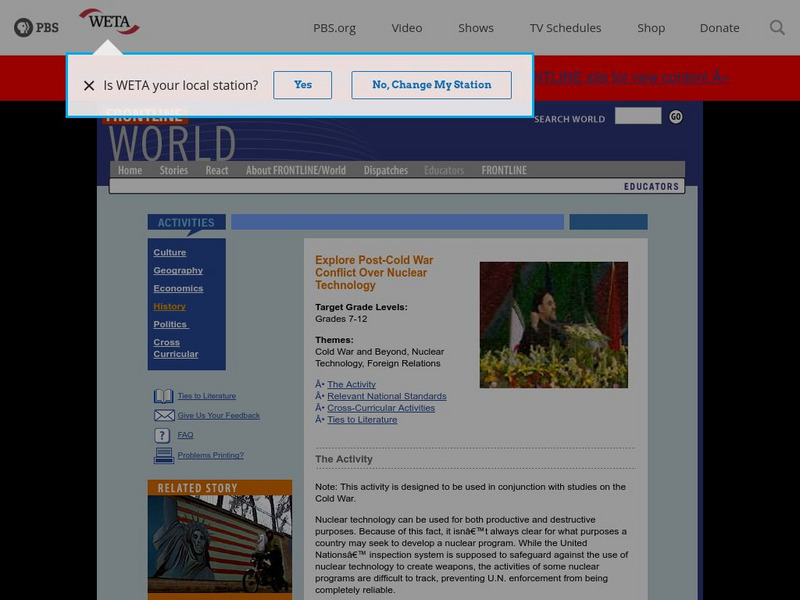The width and height of the screenshot is (800, 600).
Task: Click the printer Problems Printing icon
Action: tap(164, 455)
